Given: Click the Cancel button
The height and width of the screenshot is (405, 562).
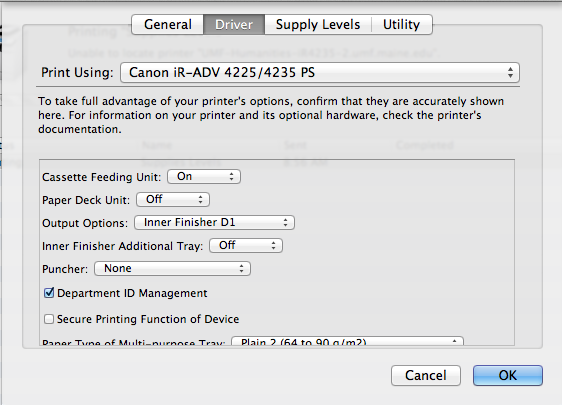Looking at the screenshot, I should pos(426,376).
